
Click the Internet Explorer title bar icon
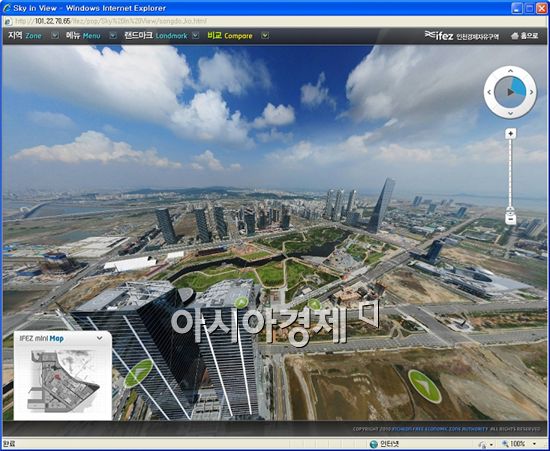point(7,8)
